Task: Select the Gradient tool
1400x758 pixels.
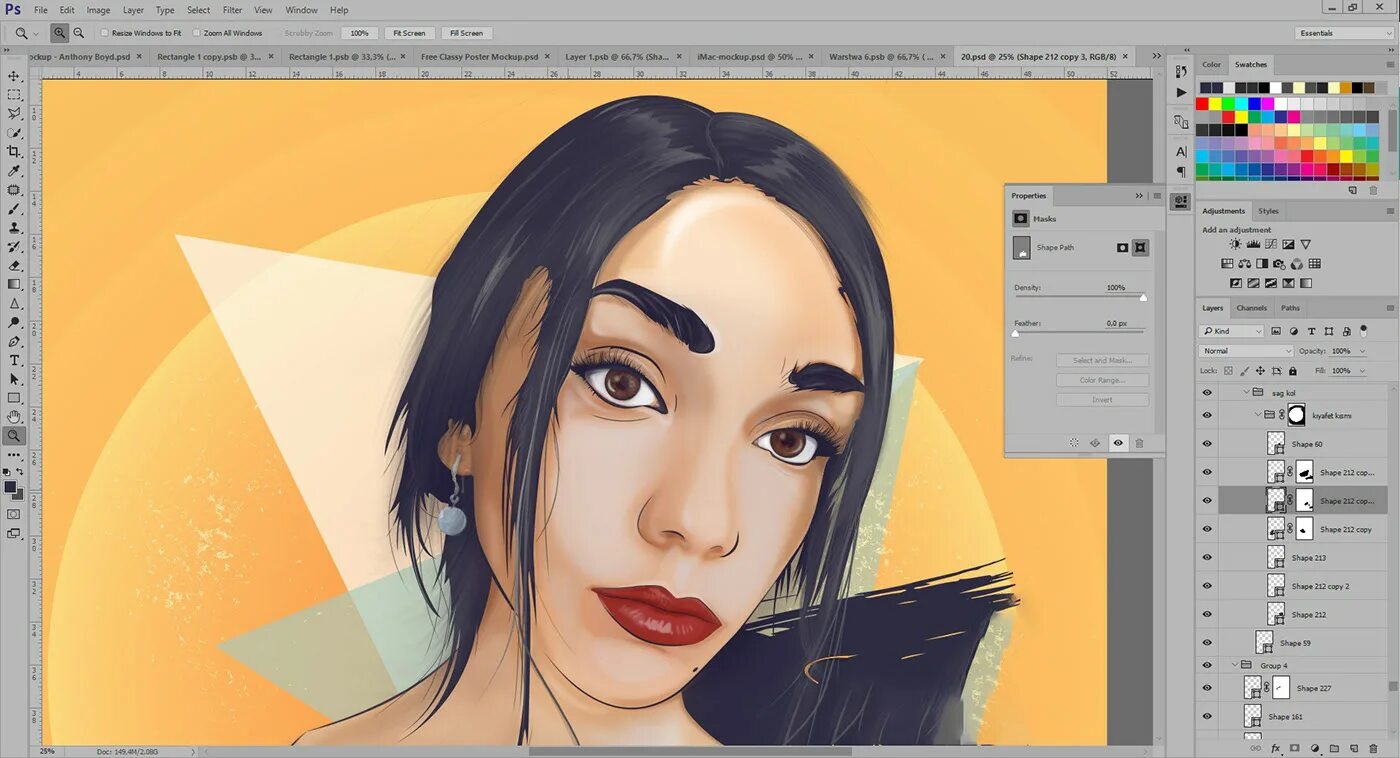Action: point(14,284)
